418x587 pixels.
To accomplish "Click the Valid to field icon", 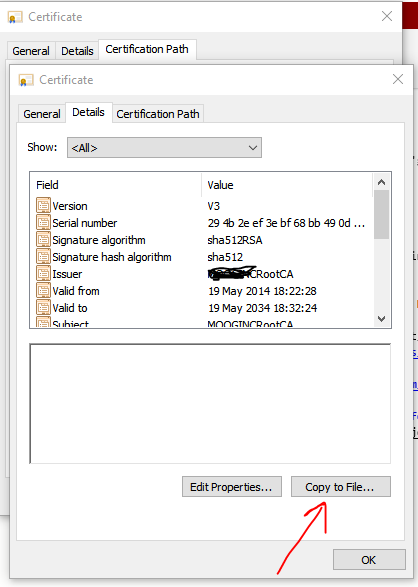I will (x=43, y=308).
